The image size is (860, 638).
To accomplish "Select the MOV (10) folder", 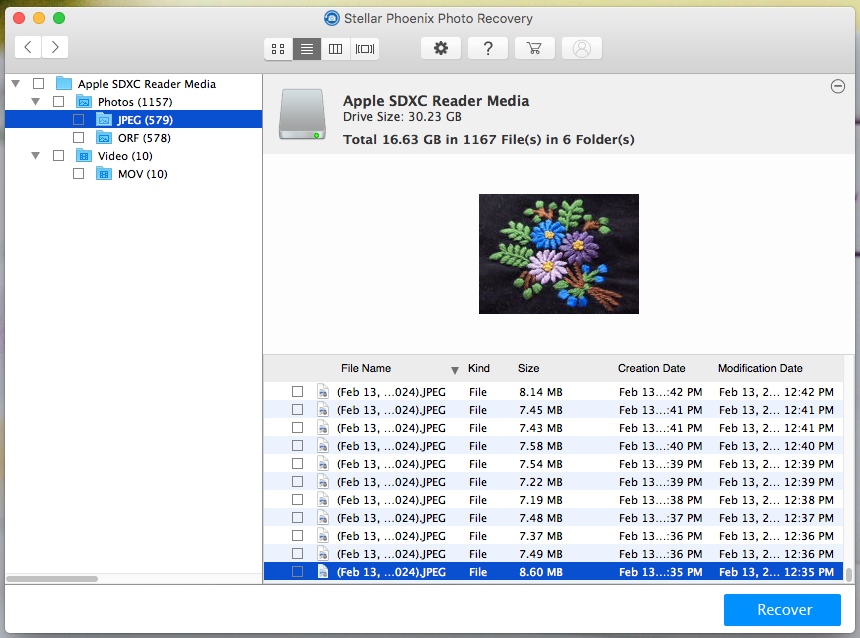I will coord(142,174).
